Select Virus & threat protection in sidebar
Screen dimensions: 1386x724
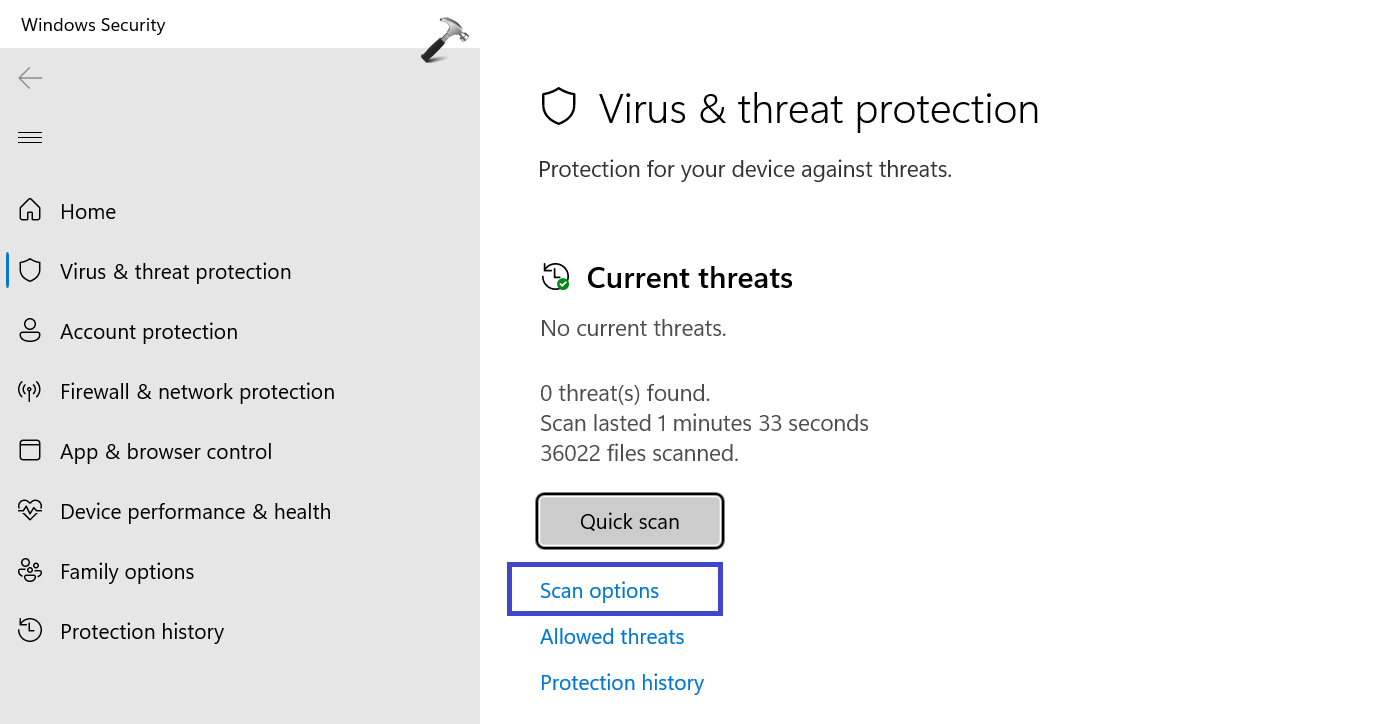tap(175, 272)
